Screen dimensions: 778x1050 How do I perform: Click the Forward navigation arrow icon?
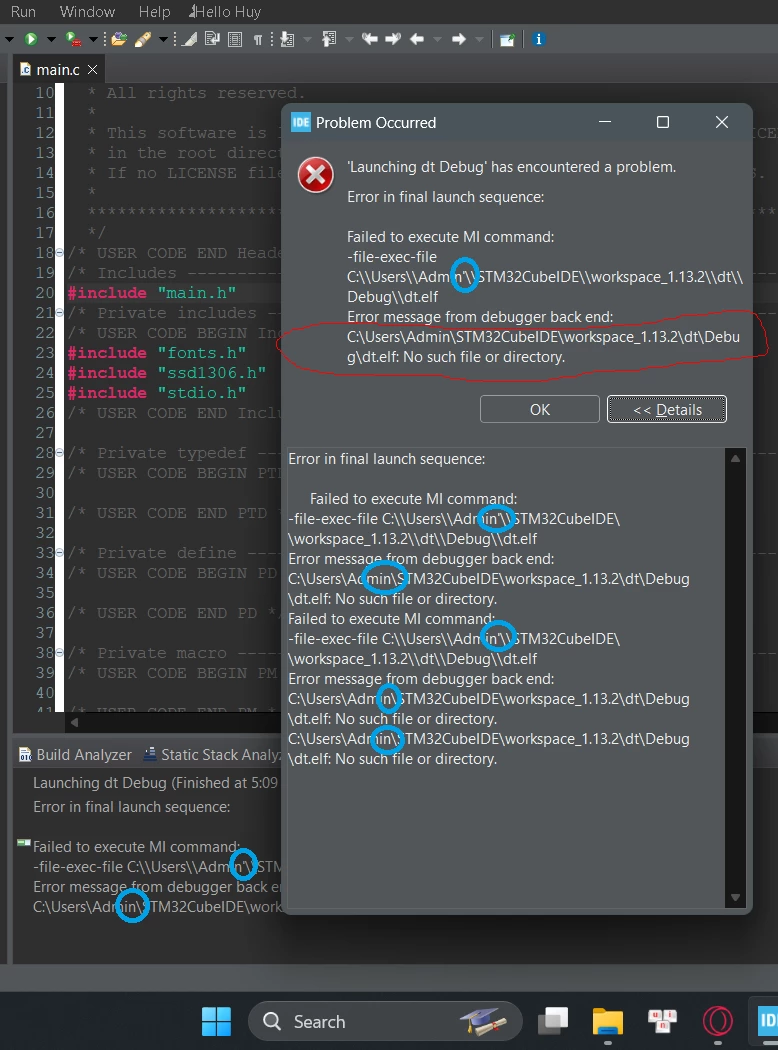click(459, 39)
